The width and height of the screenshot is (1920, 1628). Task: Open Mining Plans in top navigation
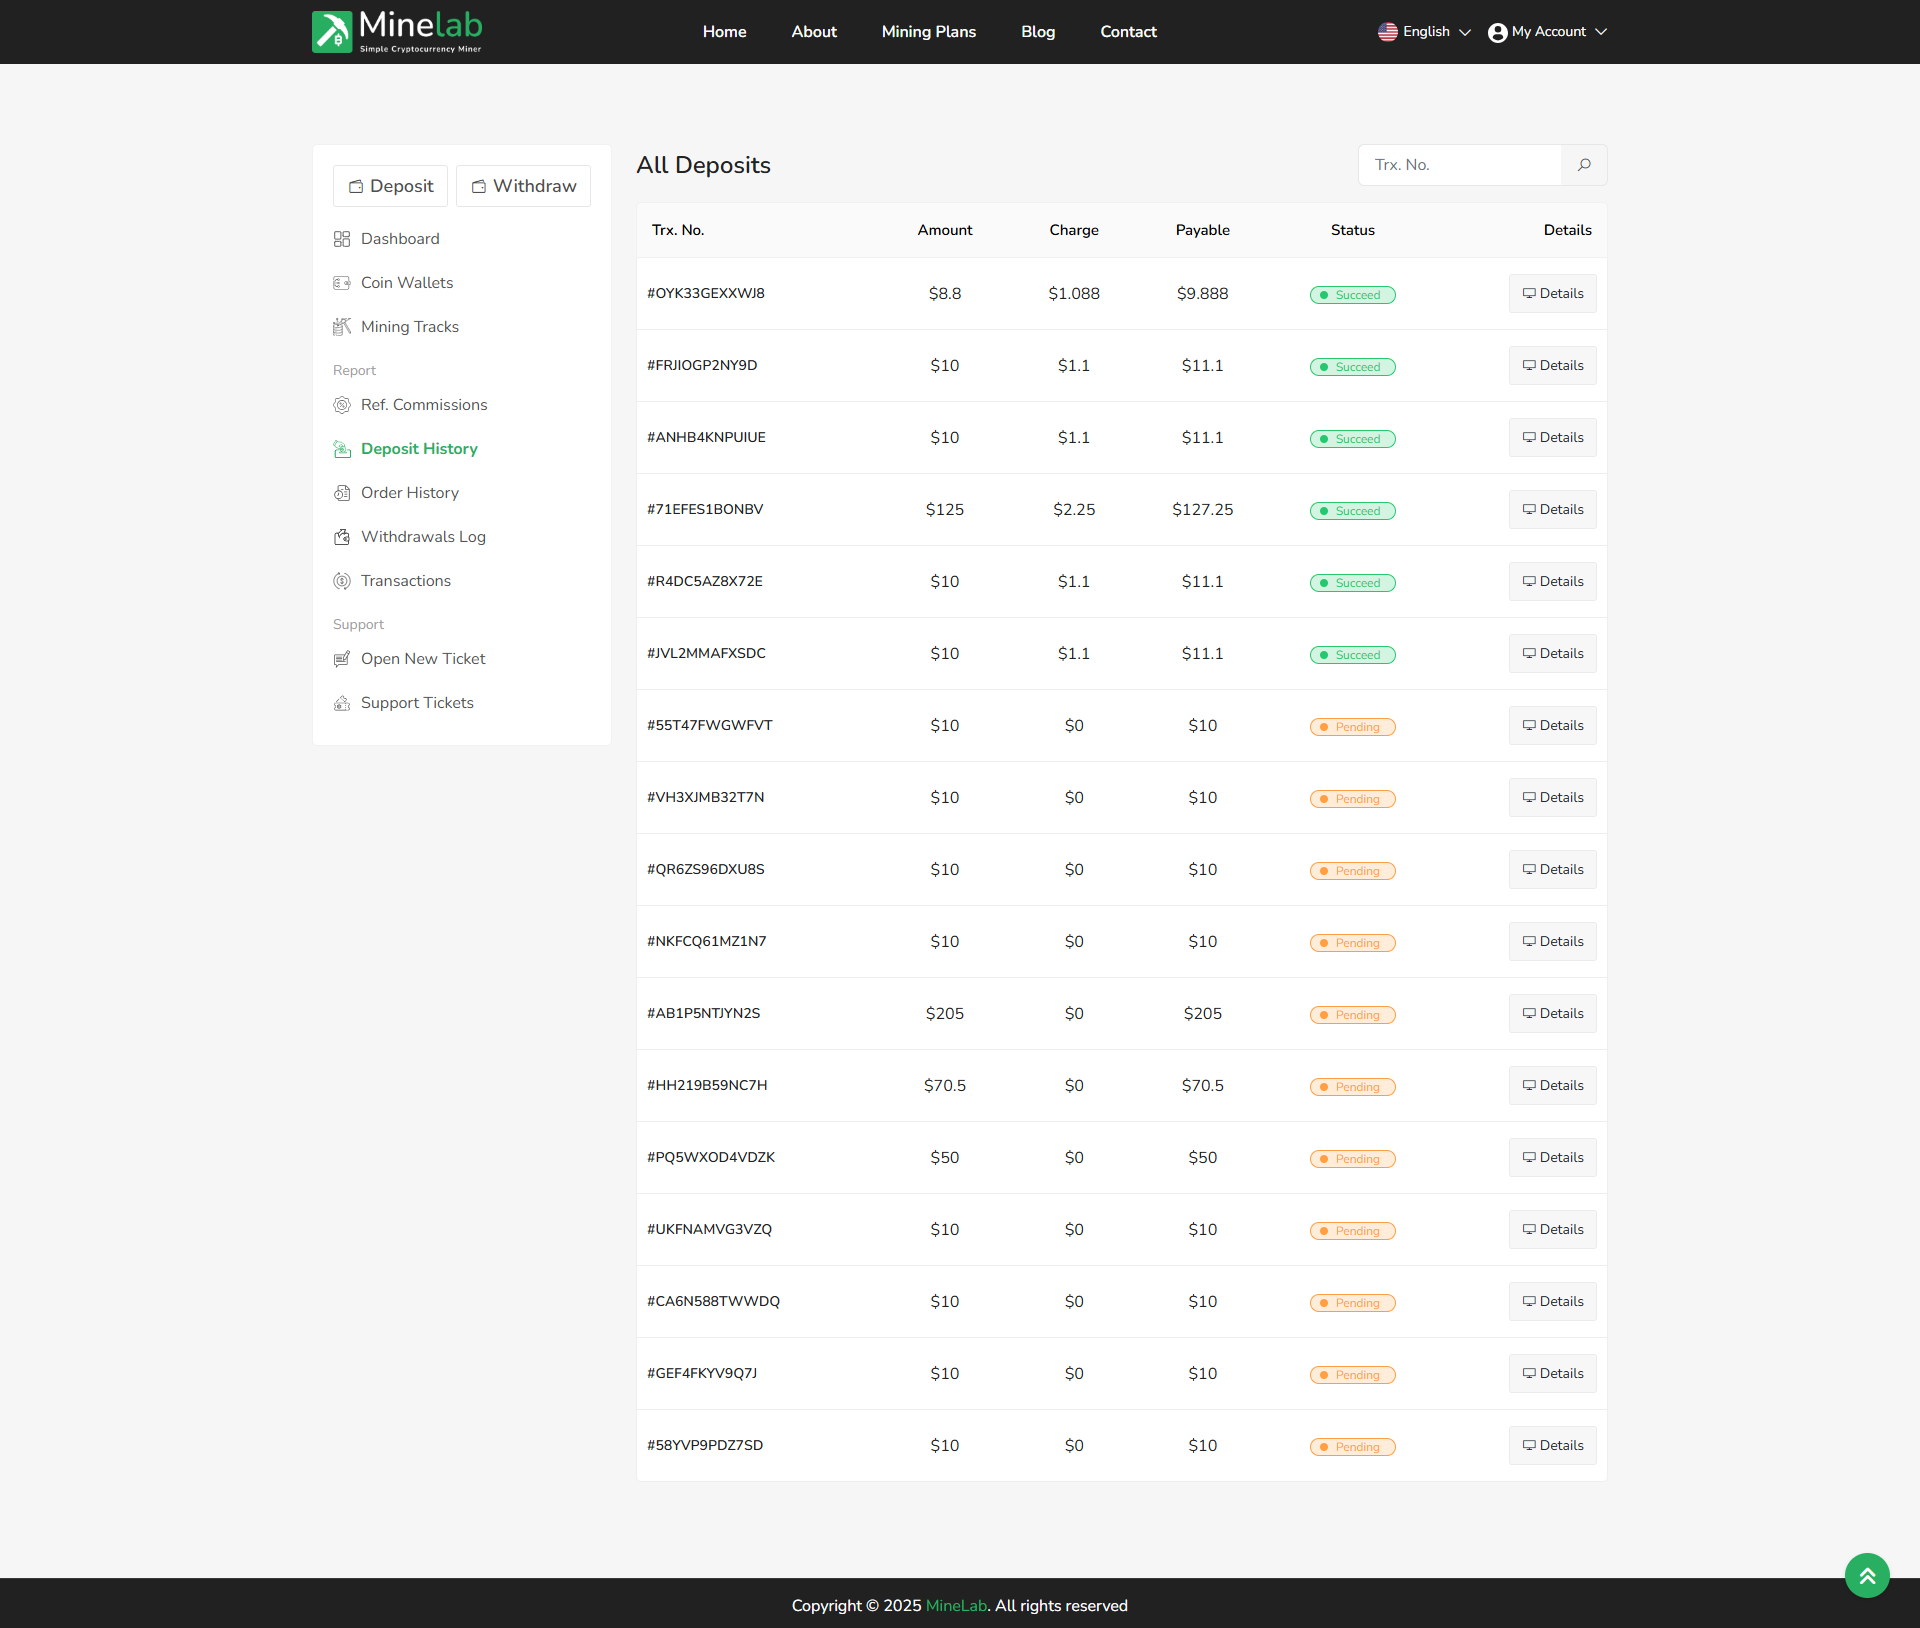pos(928,32)
